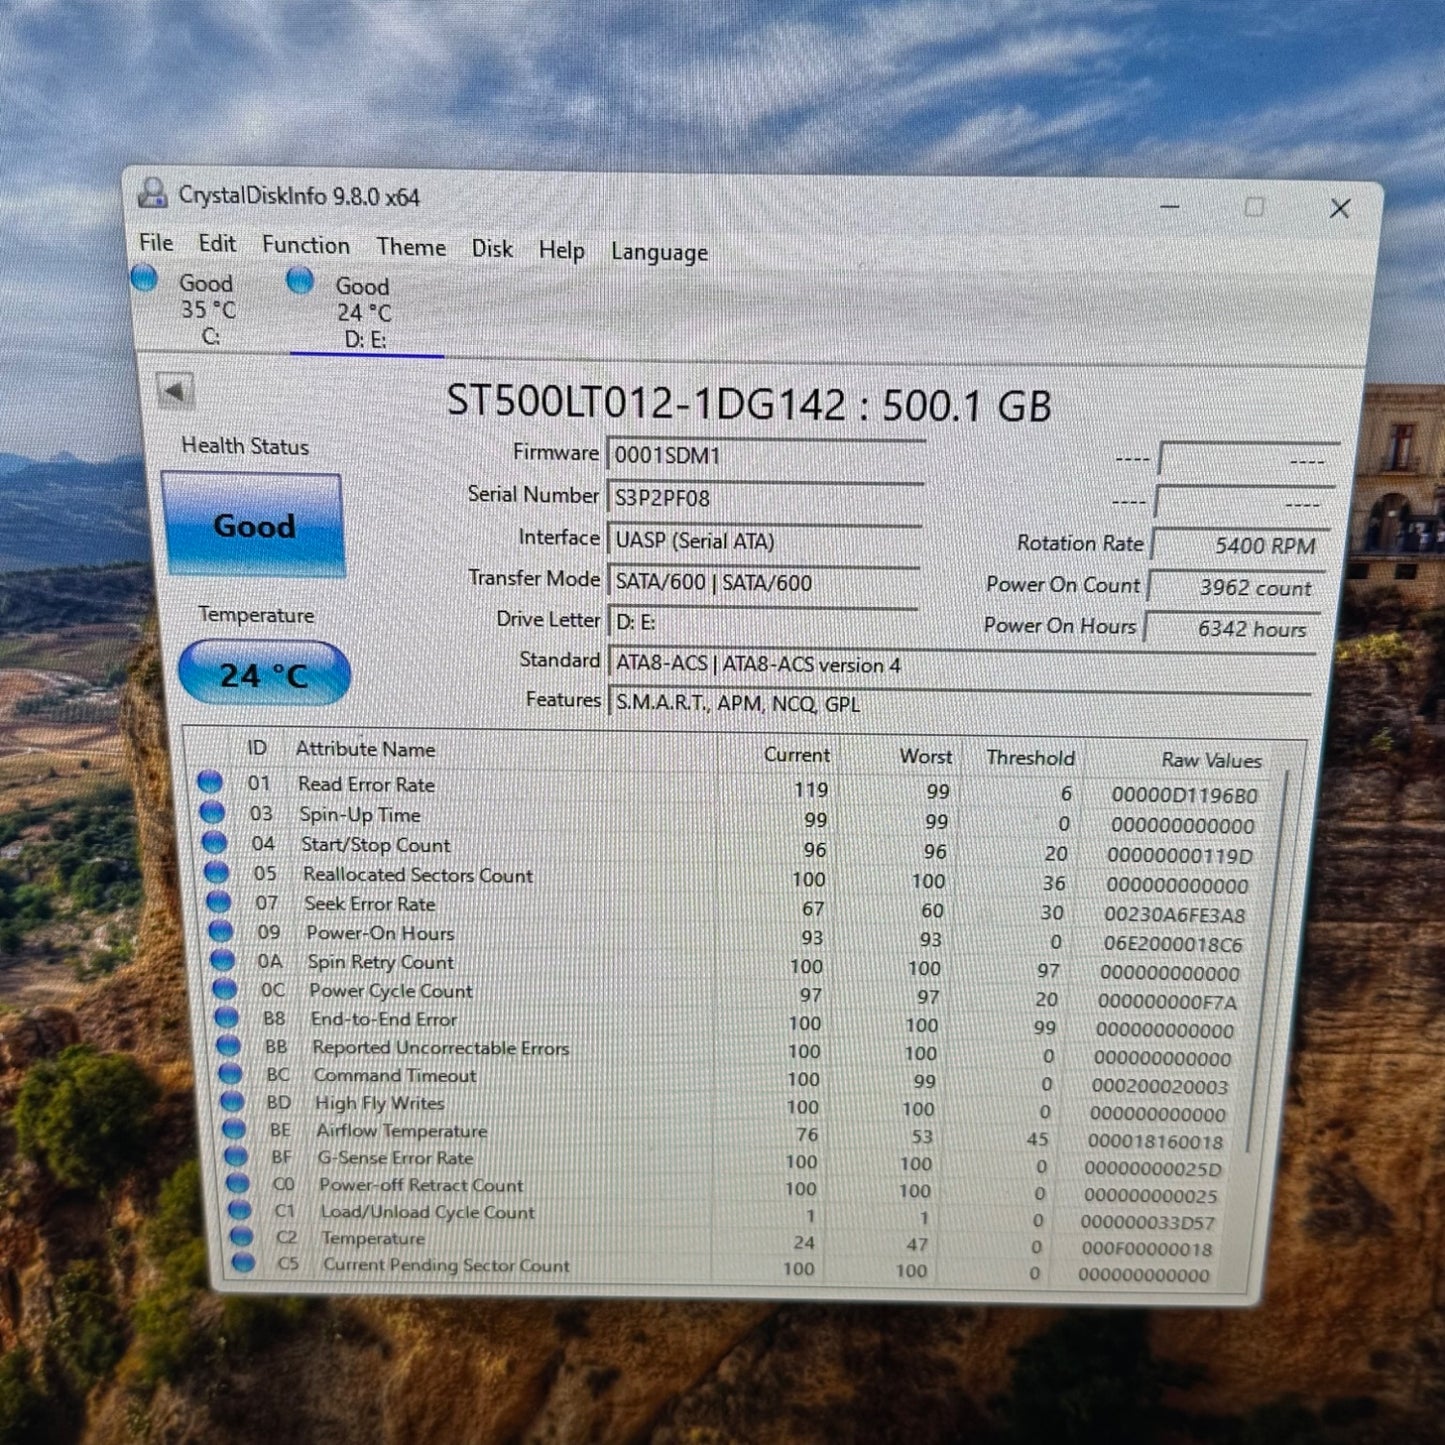Image resolution: width=1445 pixels, height=1445 pixels.
Task: Click status orb of Temperature attribute row
Action: pos(242,1236)
